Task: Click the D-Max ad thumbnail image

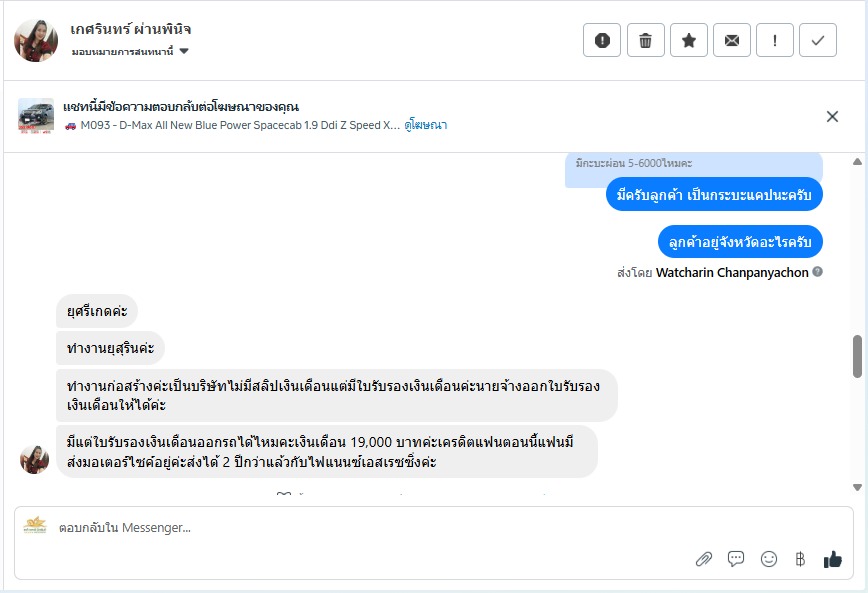Action: click(36, 117)
